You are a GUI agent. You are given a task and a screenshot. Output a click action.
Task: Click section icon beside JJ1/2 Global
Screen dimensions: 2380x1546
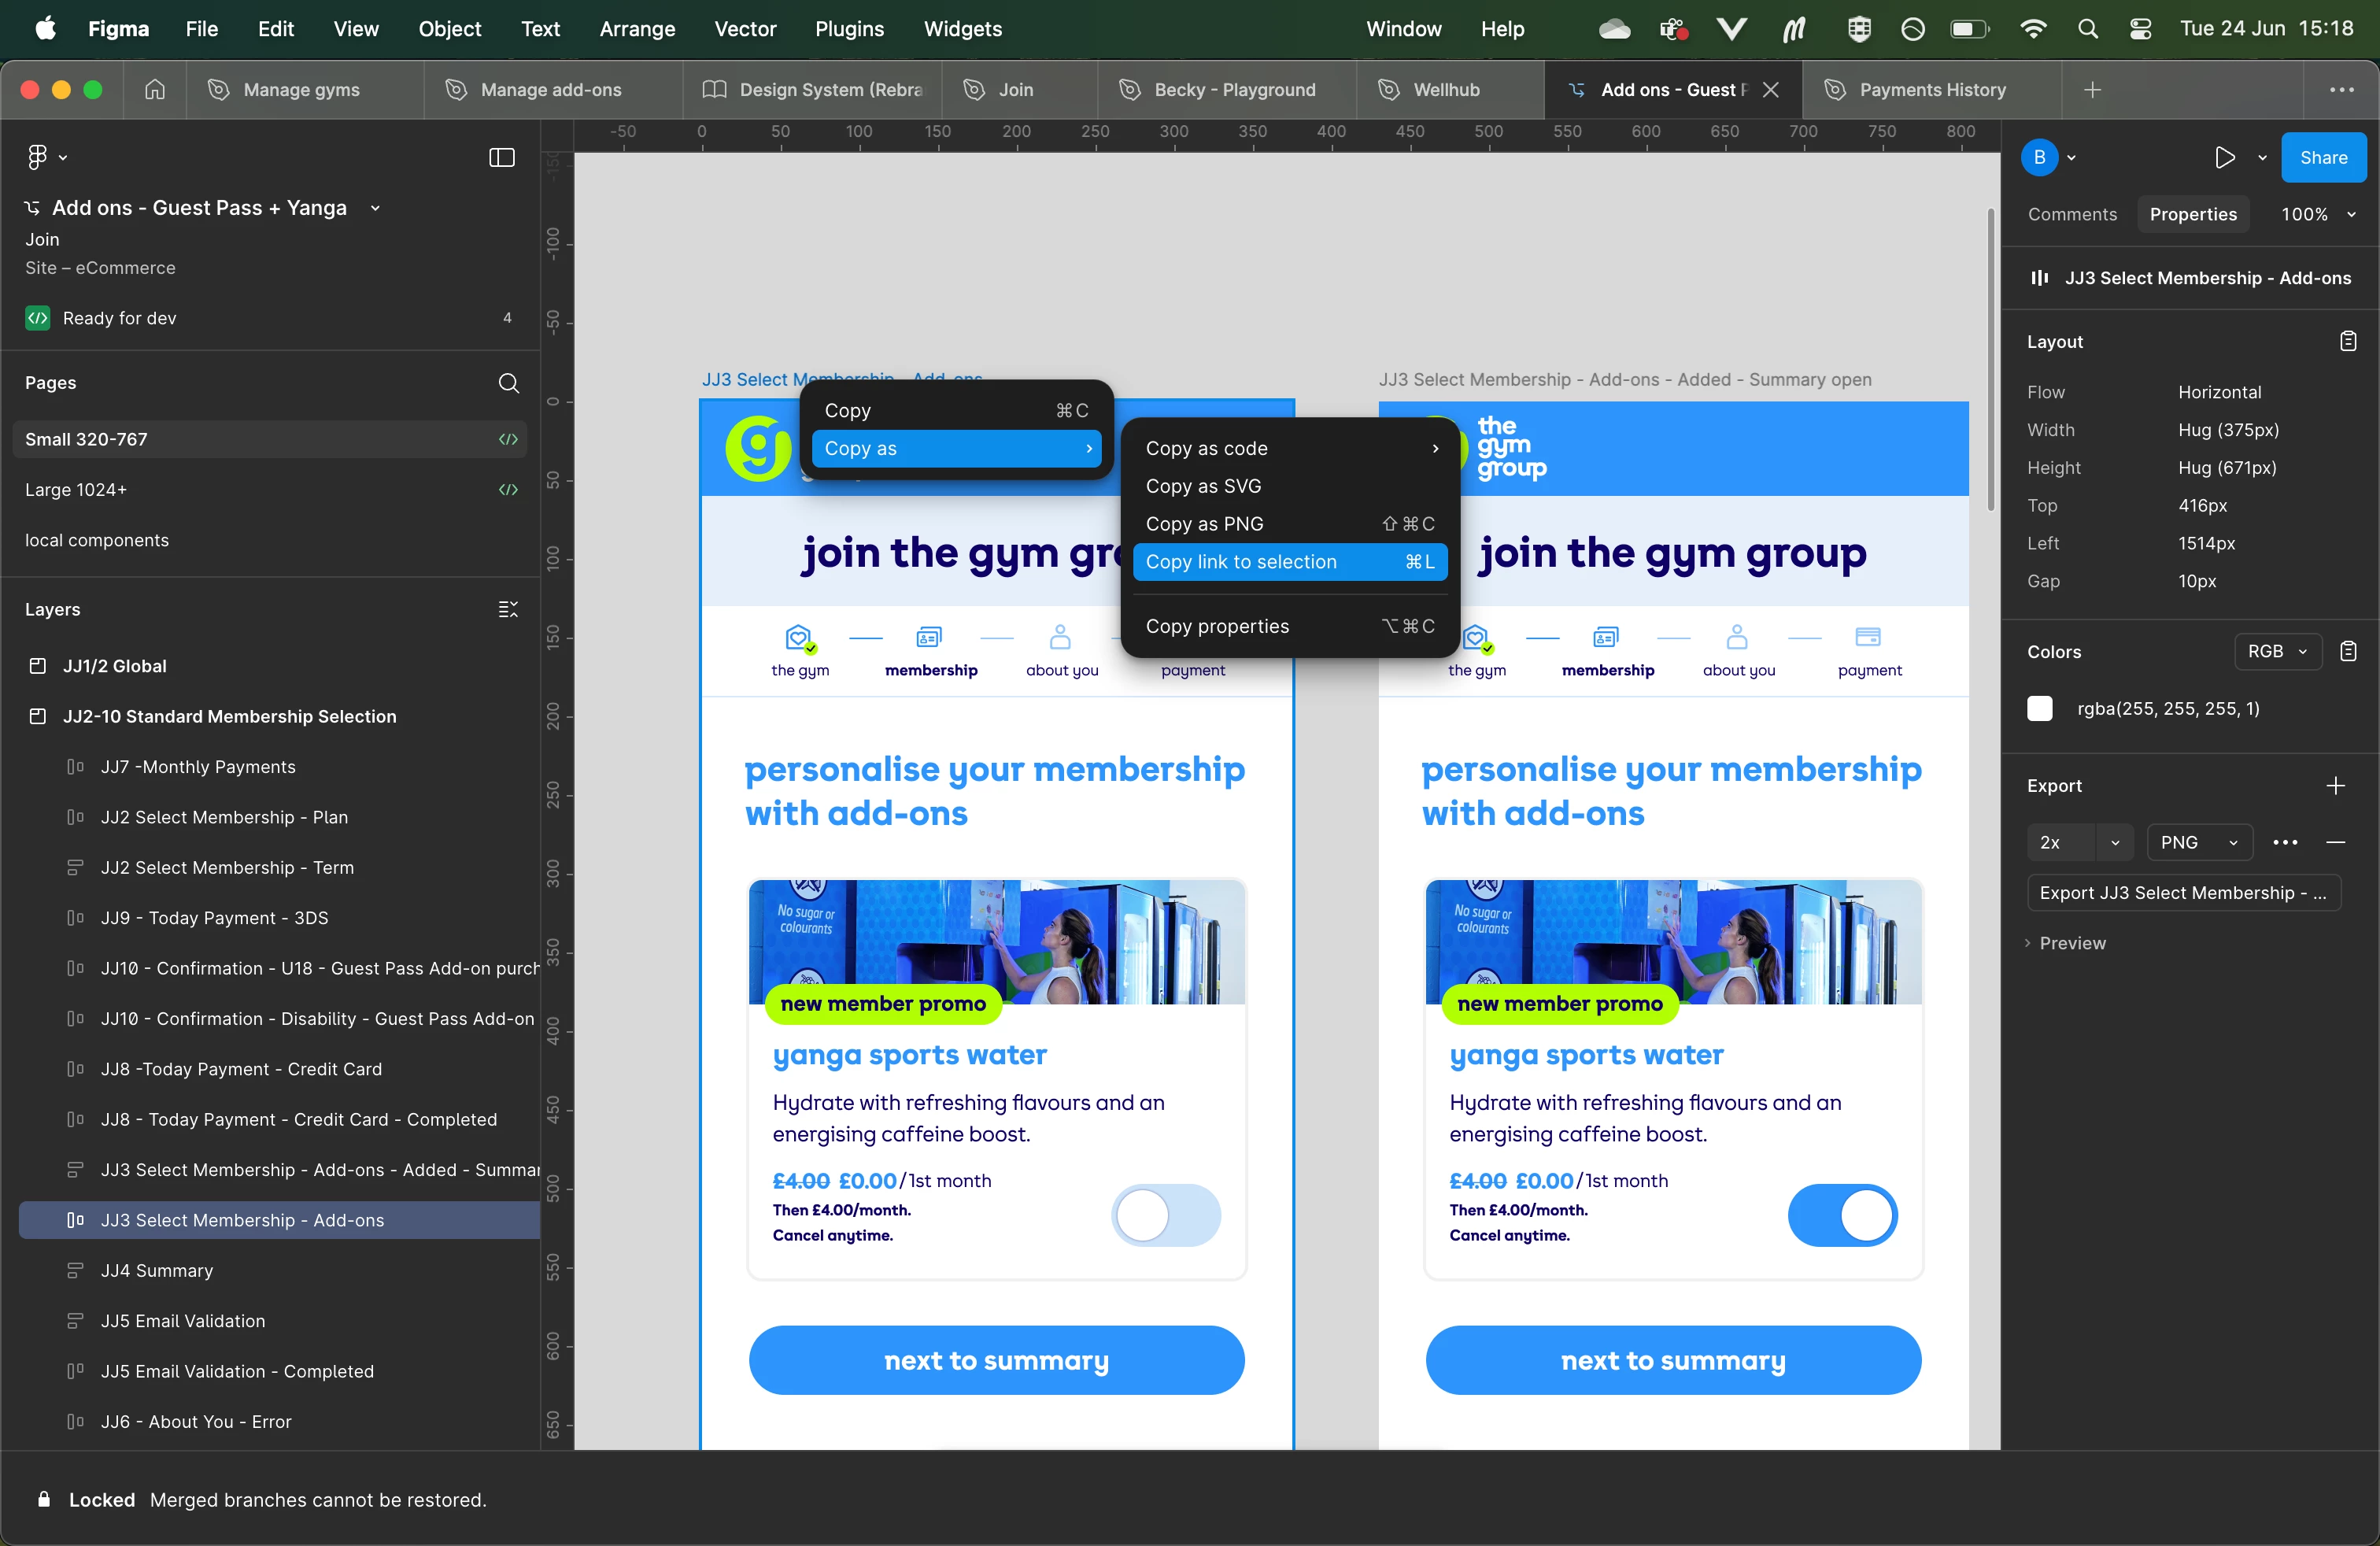pos(38,666)
